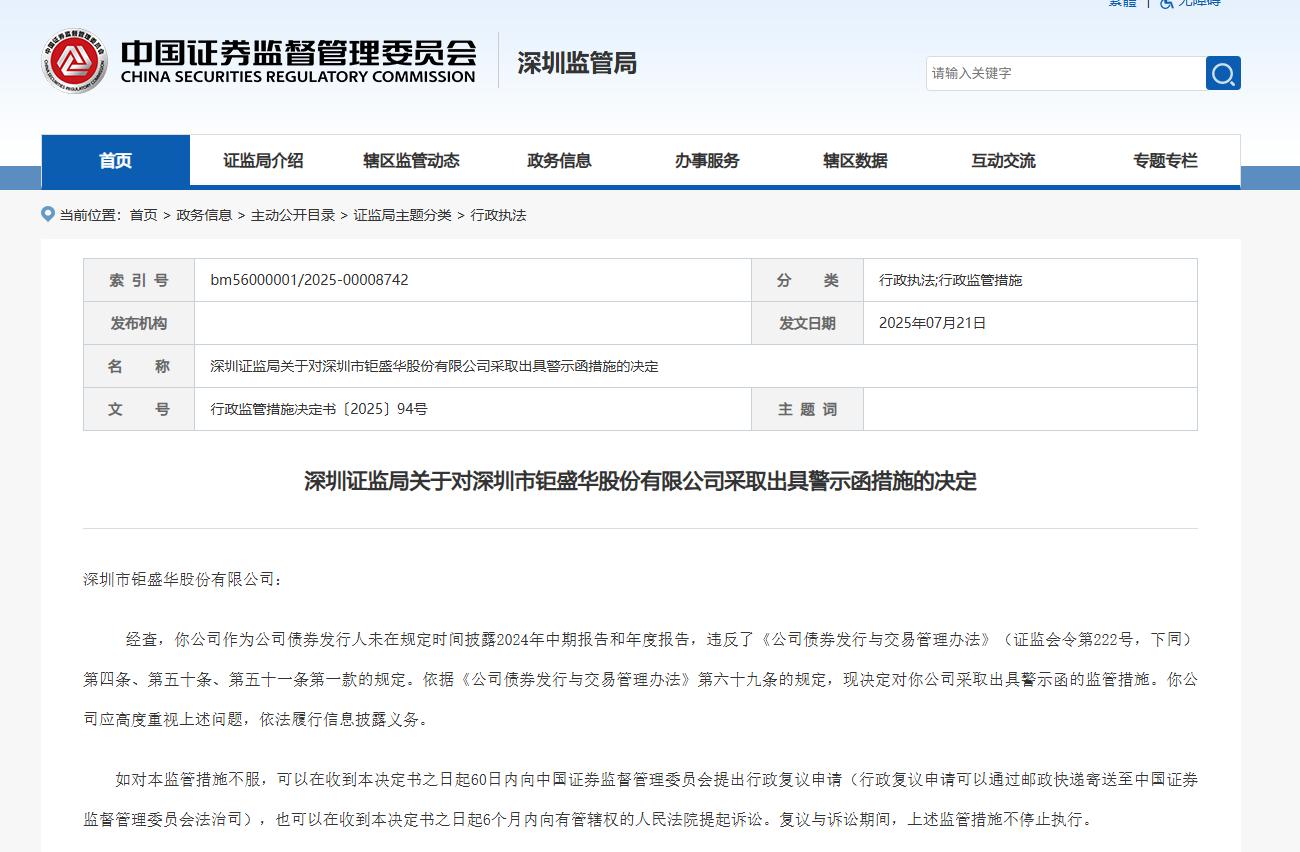The image size is (1300, 852).
Task: Click the 行政执法 breadcrumb link
Action: (498, 215)
